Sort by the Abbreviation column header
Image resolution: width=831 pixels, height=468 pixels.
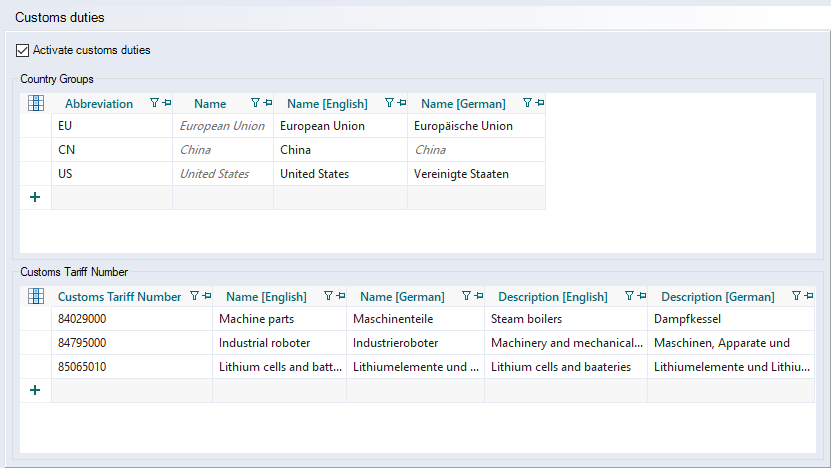point(99,104)
